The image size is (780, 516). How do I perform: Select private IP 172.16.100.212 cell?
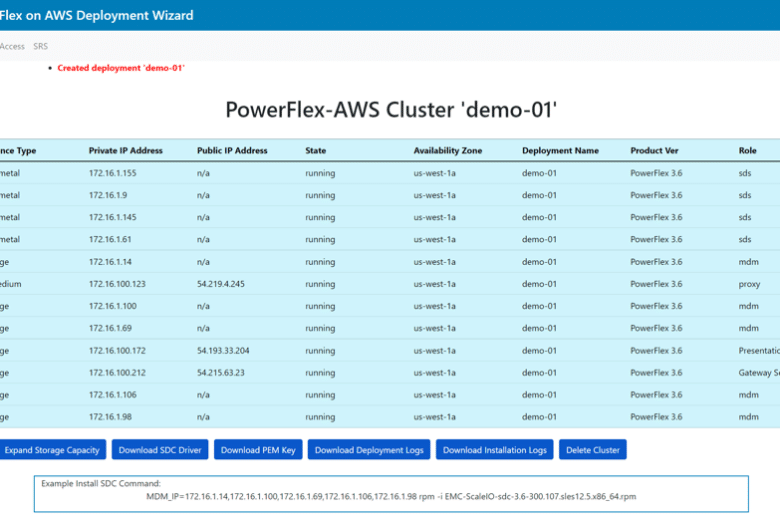tap(117, 372)
